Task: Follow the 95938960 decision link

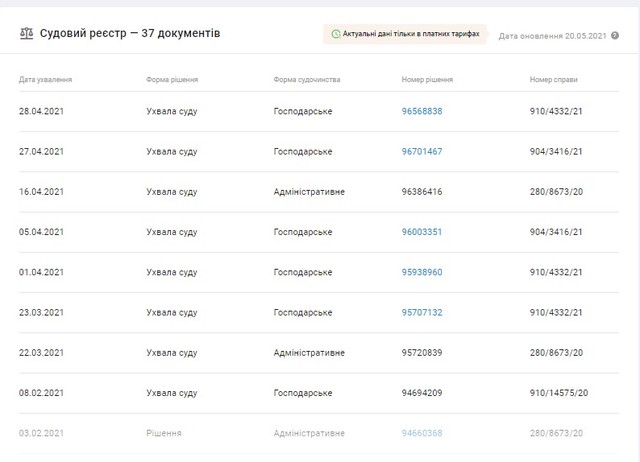Action: pos(421,272)
